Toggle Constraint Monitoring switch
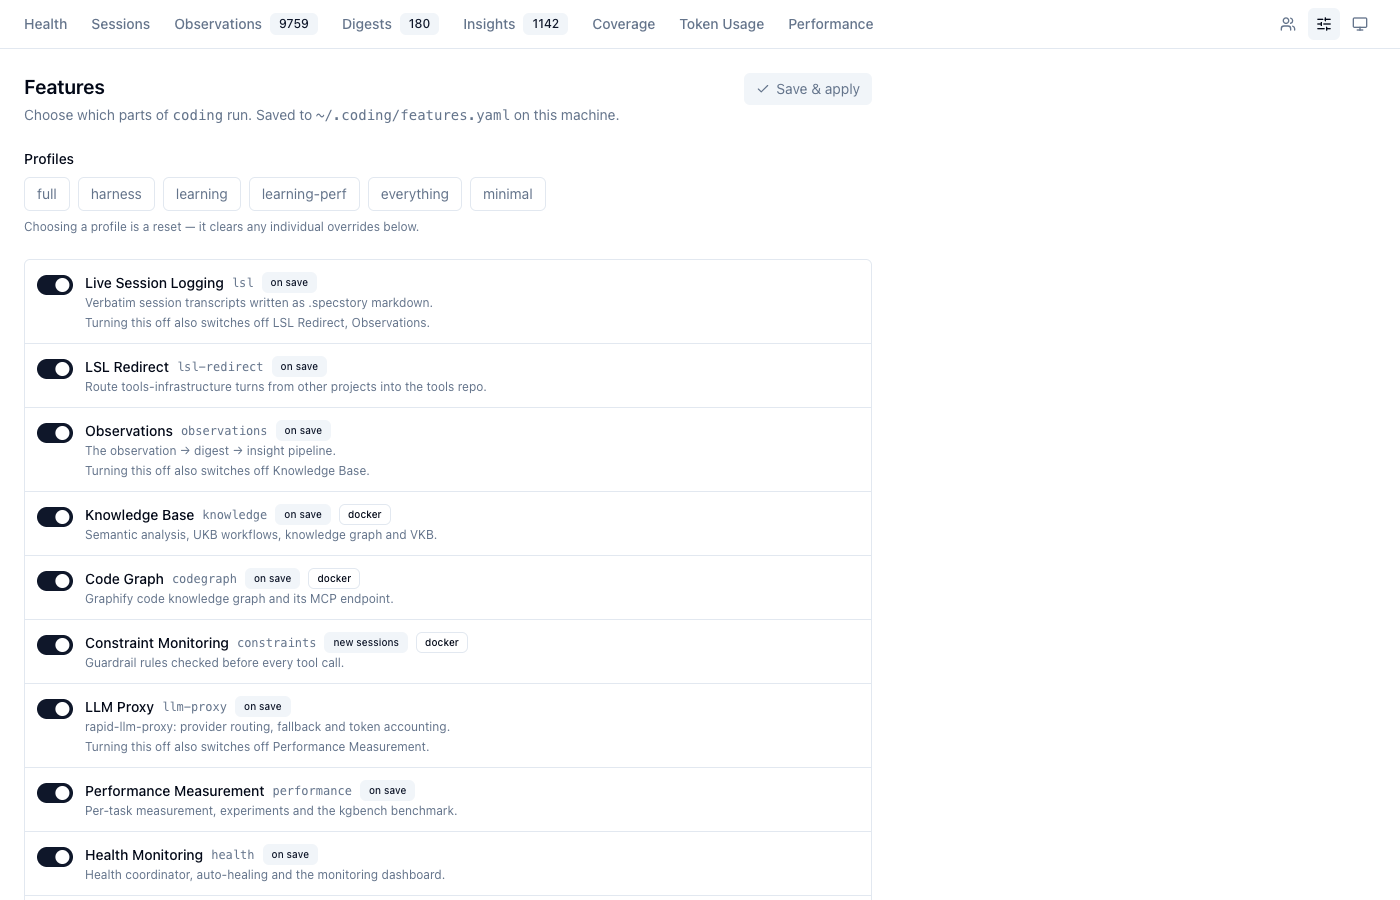1400x900 pixels. (55, 645)
